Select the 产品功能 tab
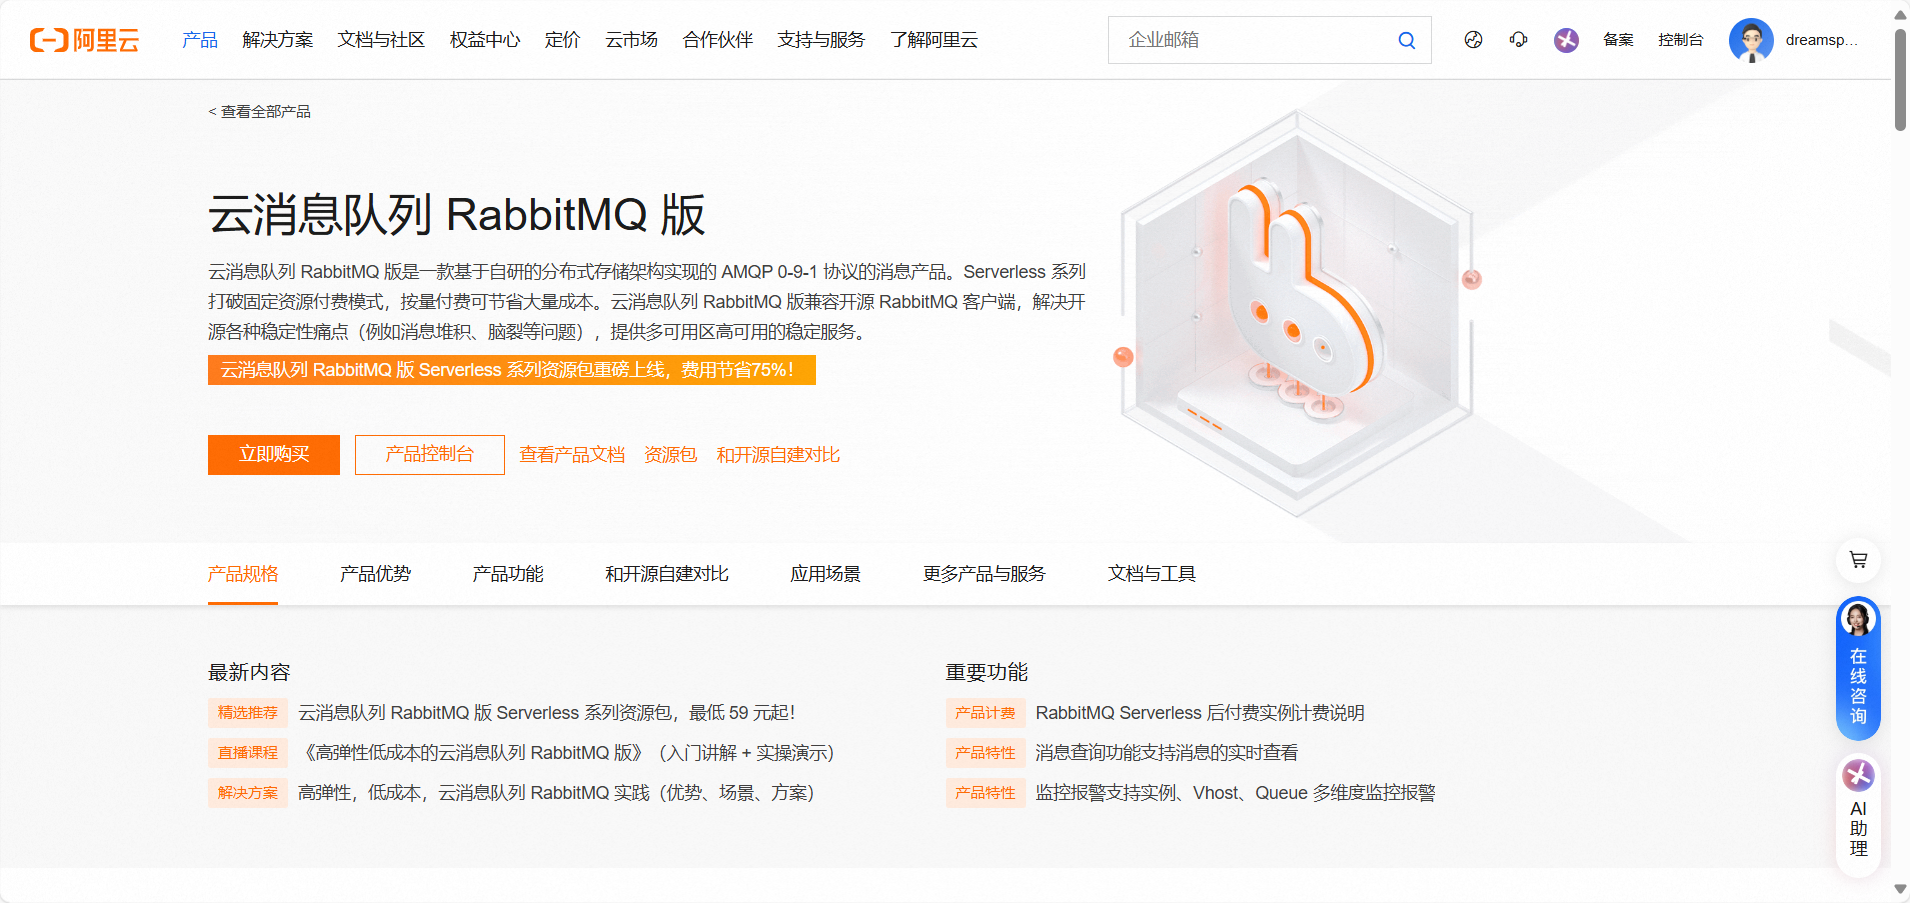 click(x=508, y=574)
